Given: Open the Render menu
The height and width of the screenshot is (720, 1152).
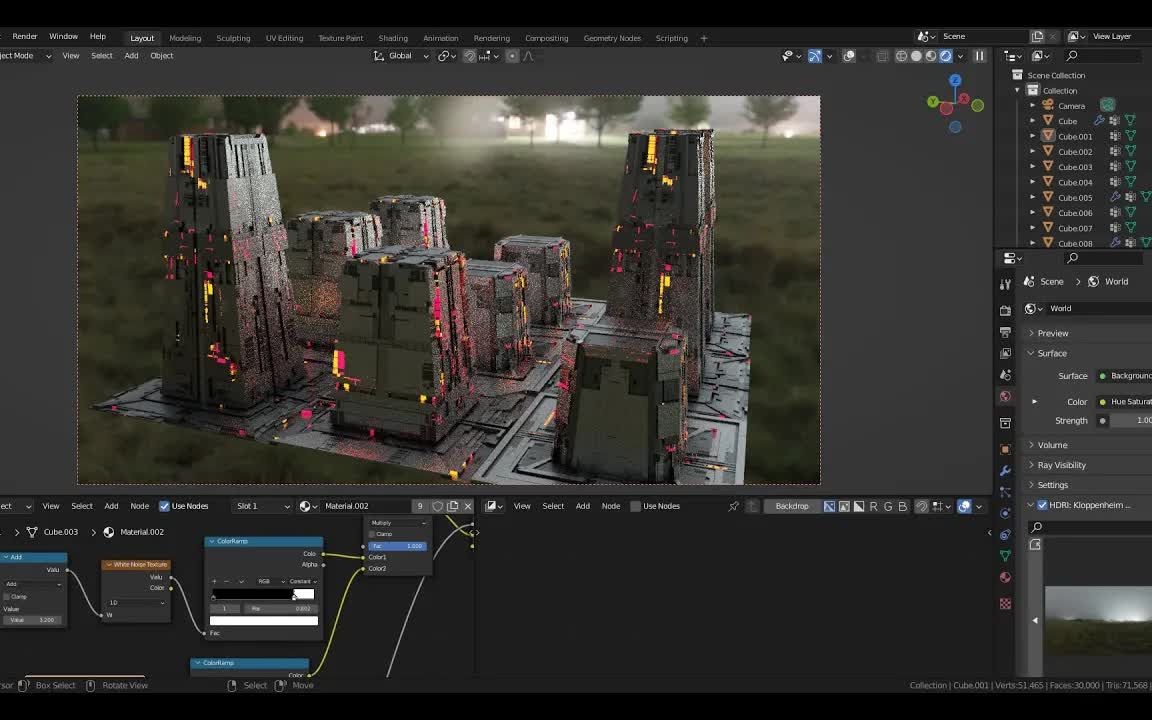Looking at the screenshot, I should 24,36.
